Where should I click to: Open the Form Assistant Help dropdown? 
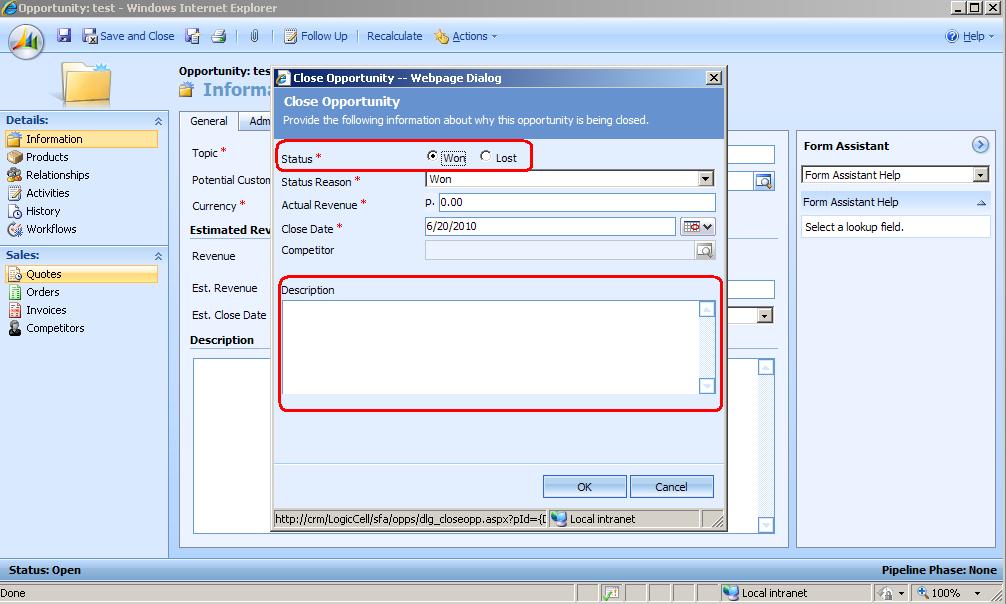(981, 175)
